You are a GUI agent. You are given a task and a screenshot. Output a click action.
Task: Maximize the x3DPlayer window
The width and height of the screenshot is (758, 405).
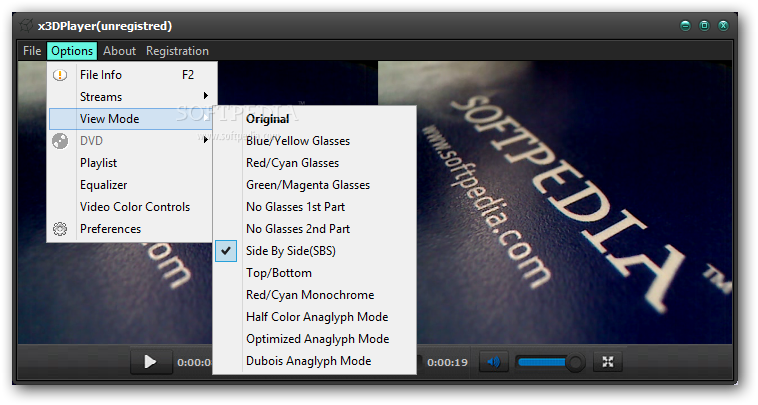[704, 26]
